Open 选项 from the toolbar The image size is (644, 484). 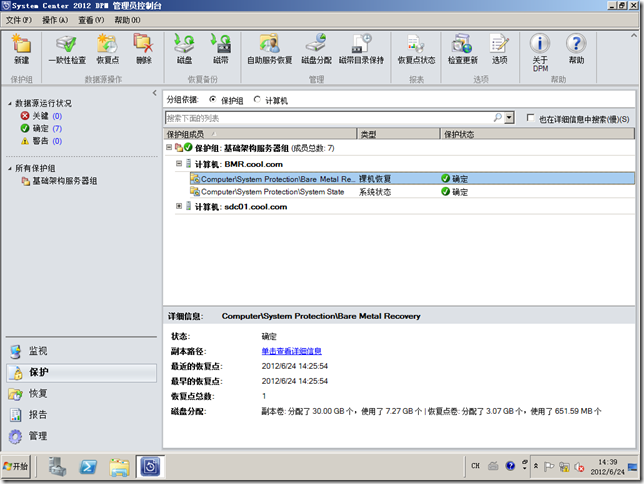click(x=499, y=49)
